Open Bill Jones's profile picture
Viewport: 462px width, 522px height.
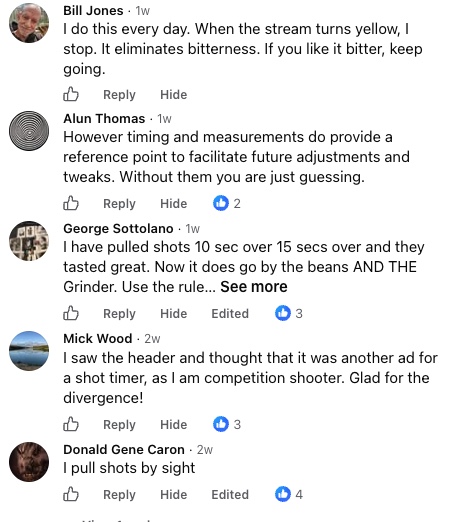coord(29,23)
